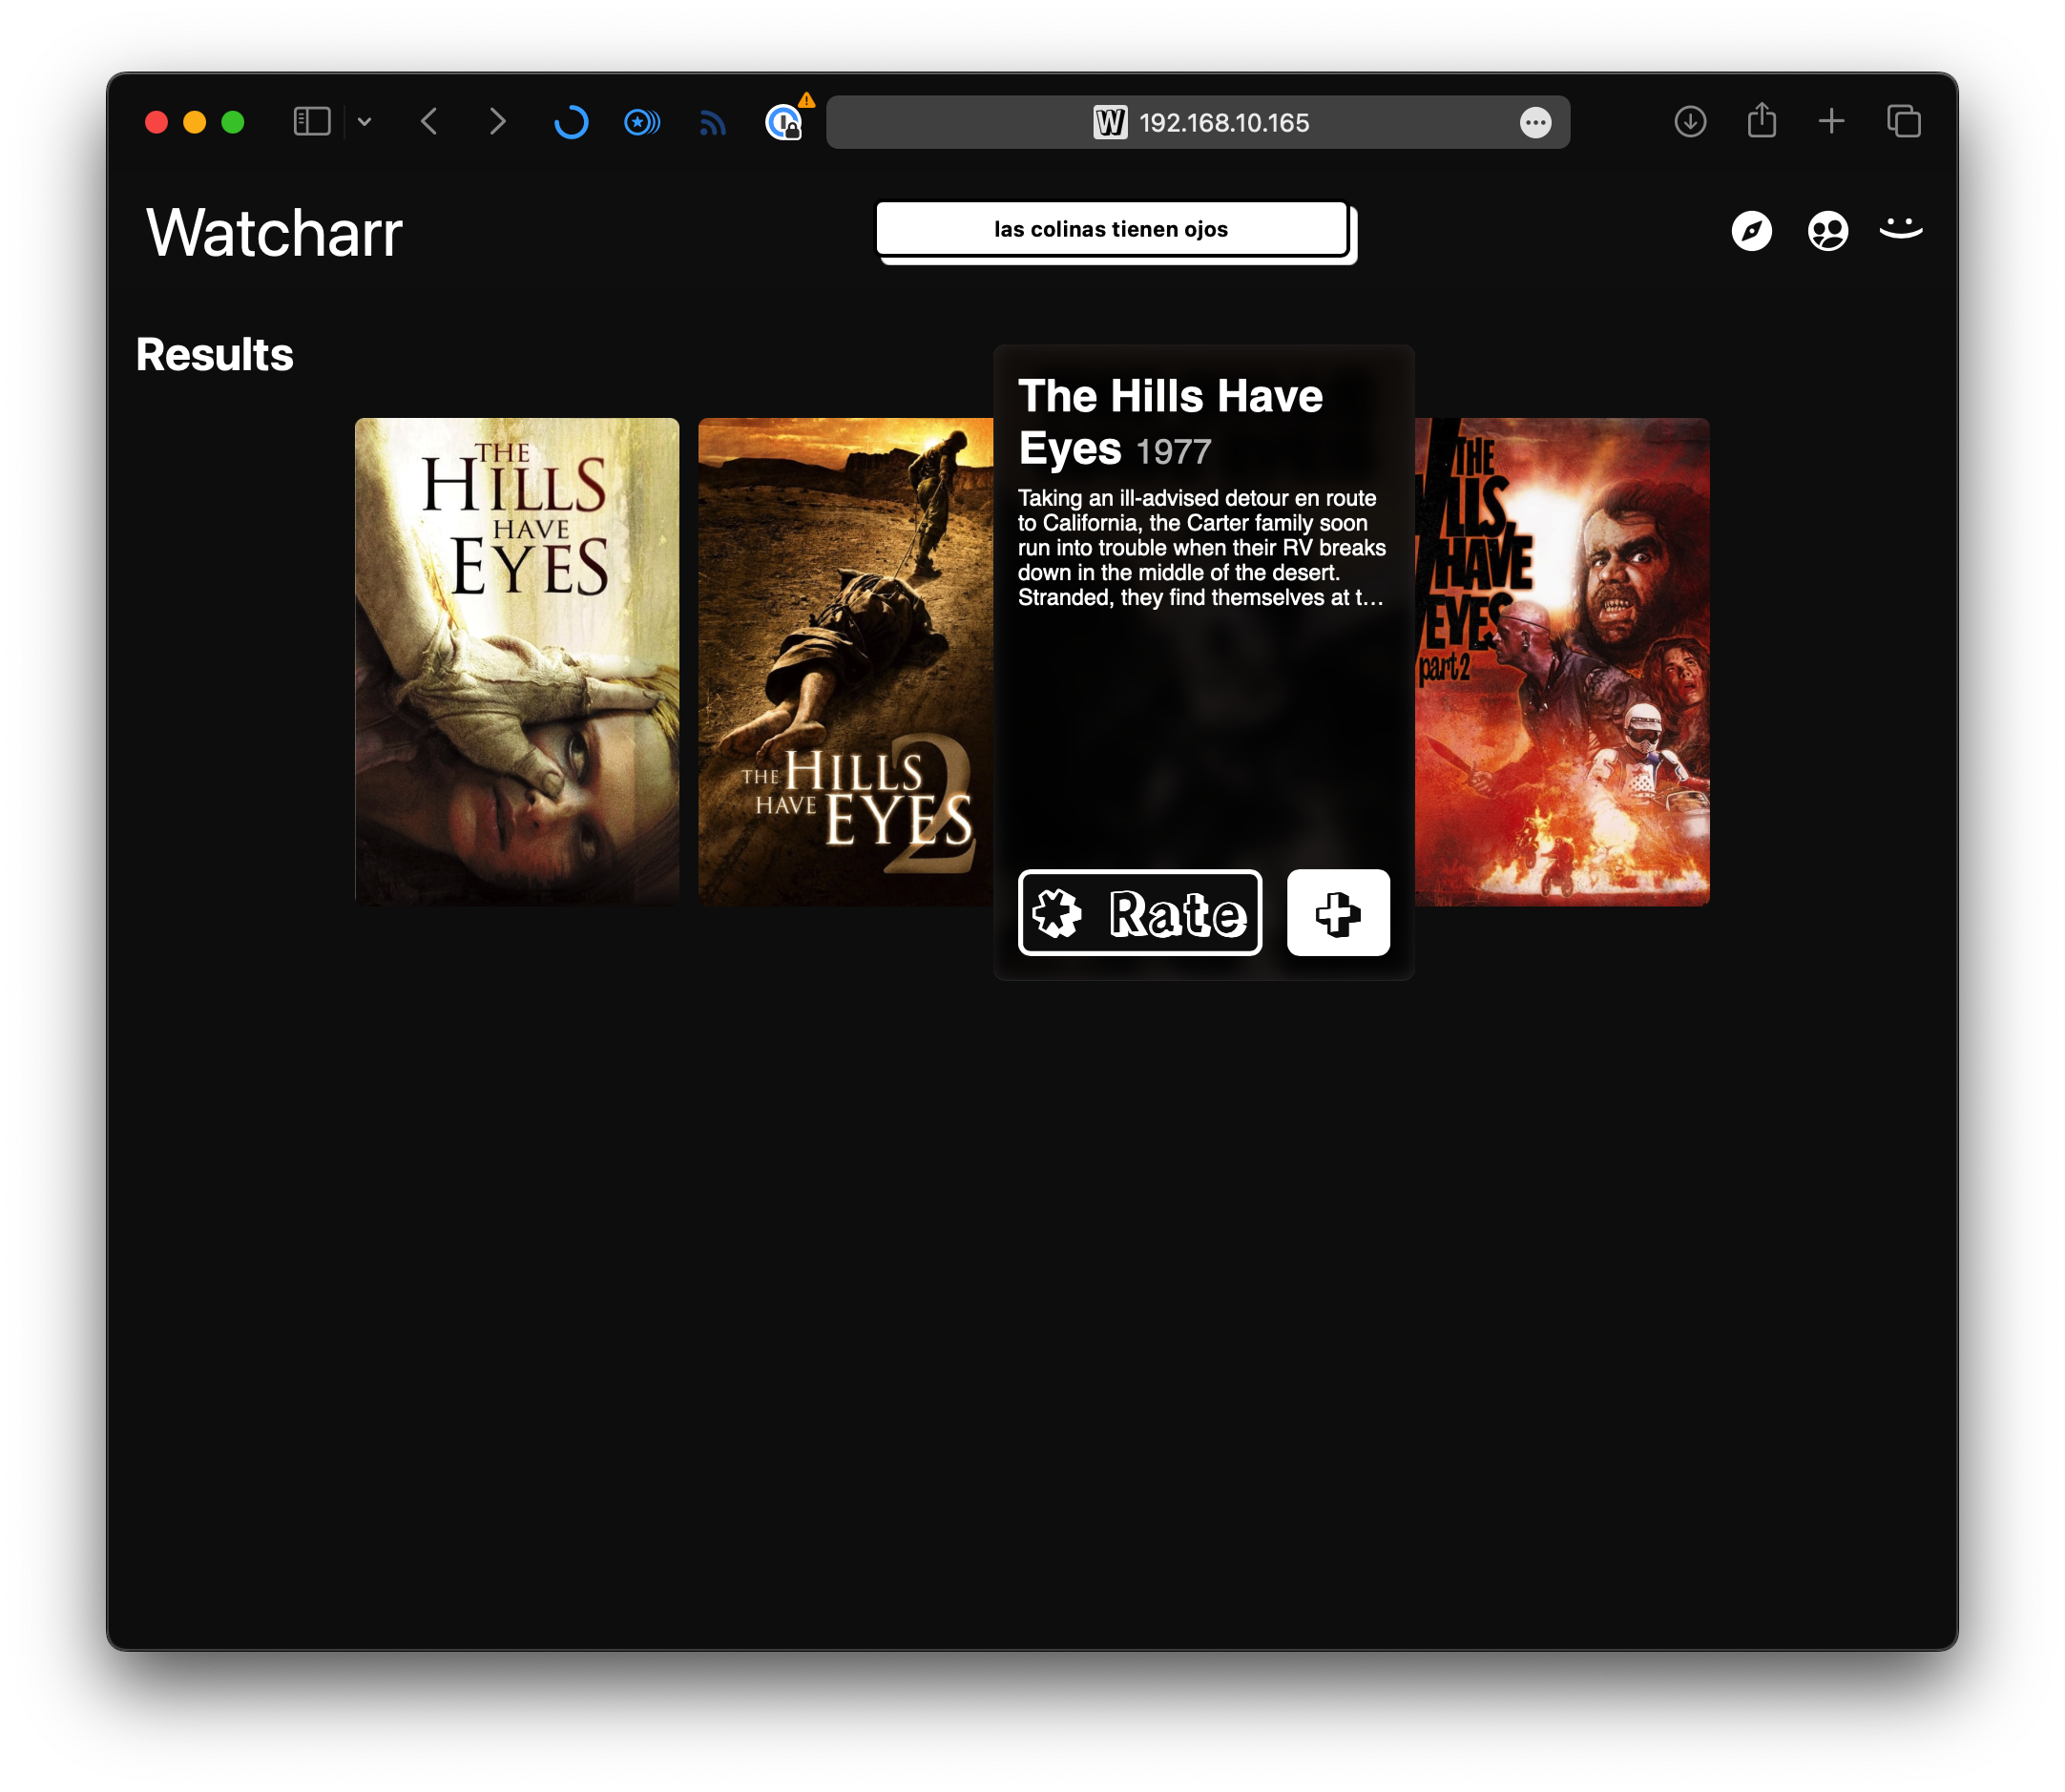This screenshot has width=2065, height=1792.
Task: Click the Watcharr logo
Action: pyautogui.click(x=274, y=232)
